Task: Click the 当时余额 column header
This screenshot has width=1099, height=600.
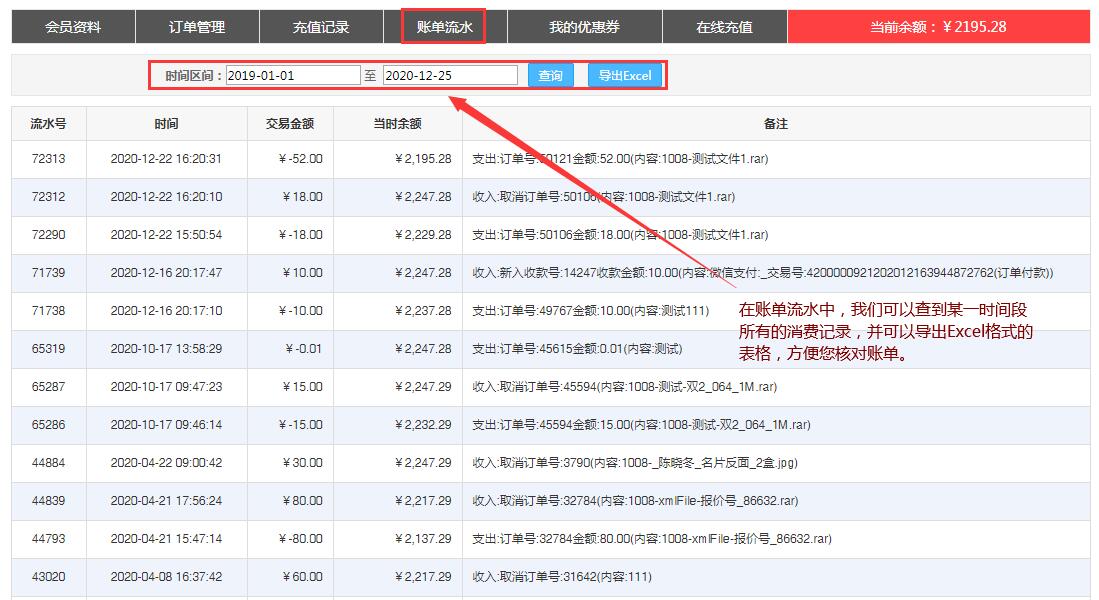Action: coord(397,124)
